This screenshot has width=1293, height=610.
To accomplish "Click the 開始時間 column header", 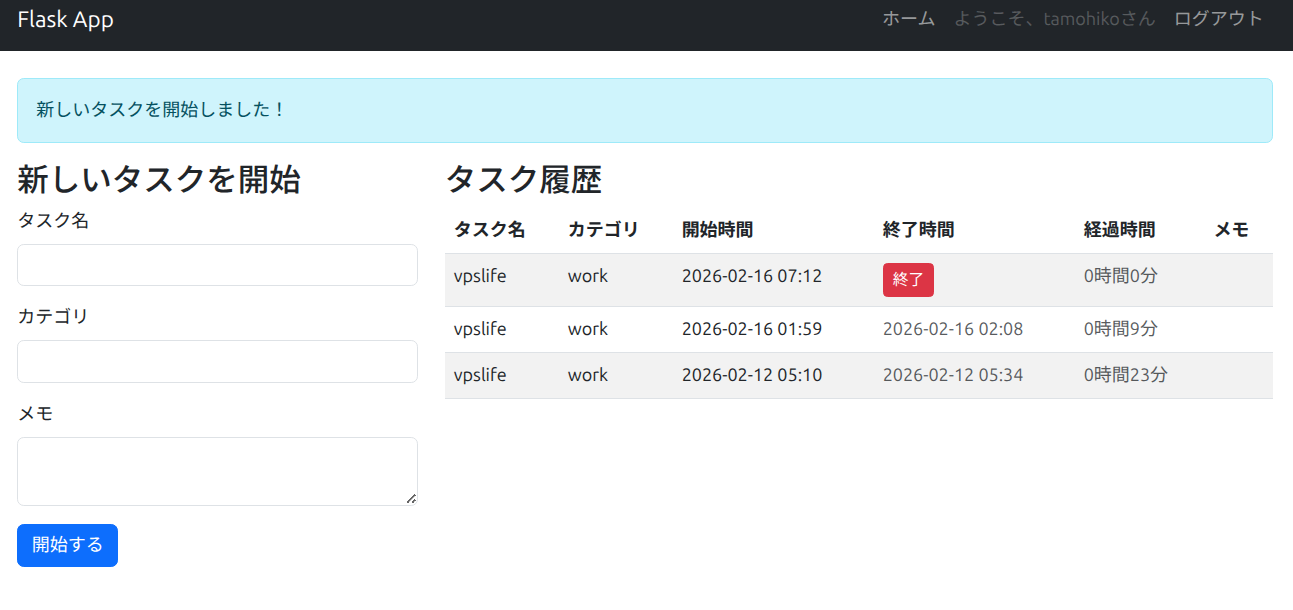I will (x=717, y=230).
